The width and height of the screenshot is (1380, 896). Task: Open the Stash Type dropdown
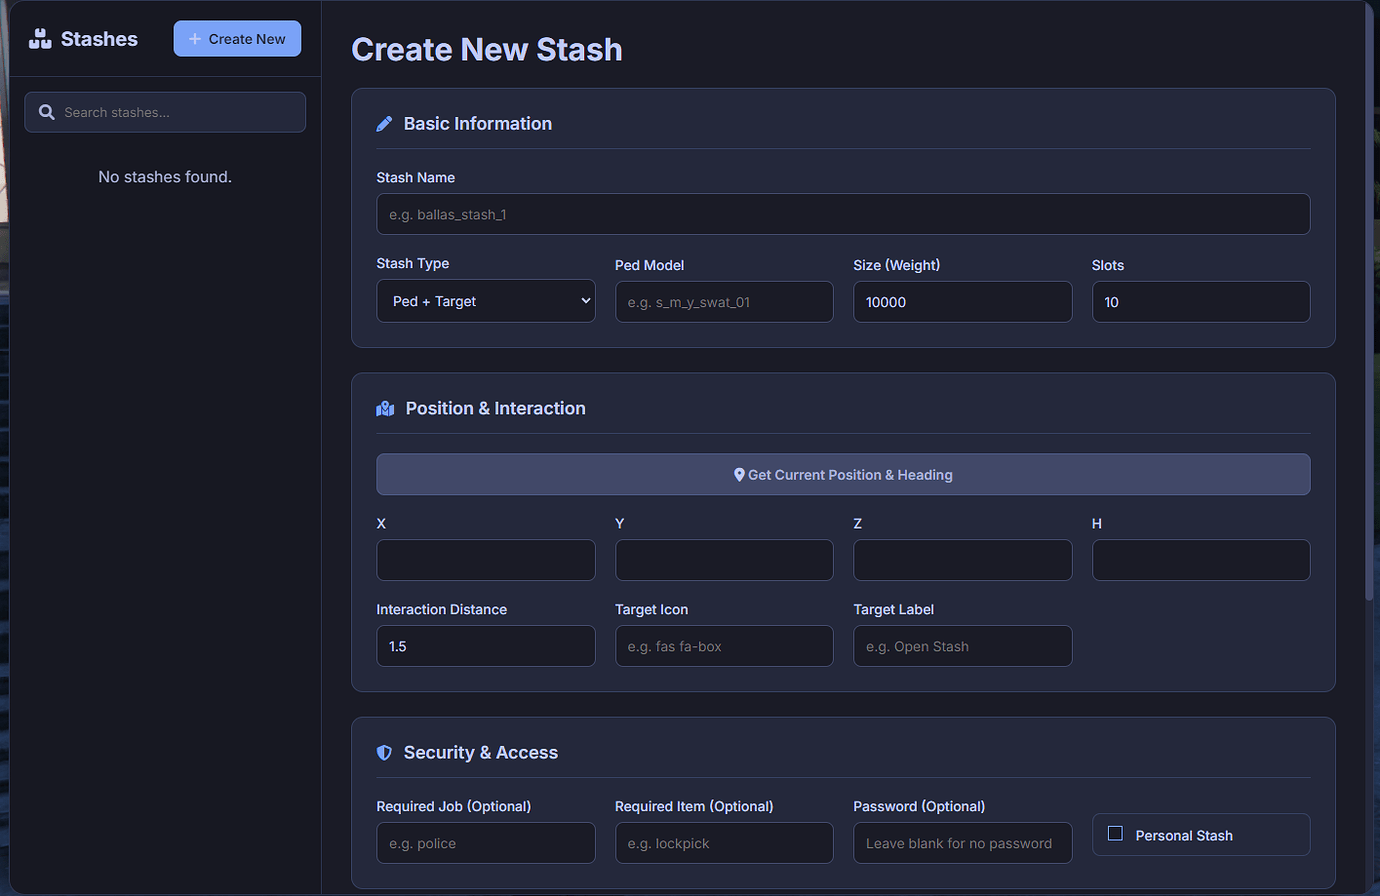[x=485, y=301]
